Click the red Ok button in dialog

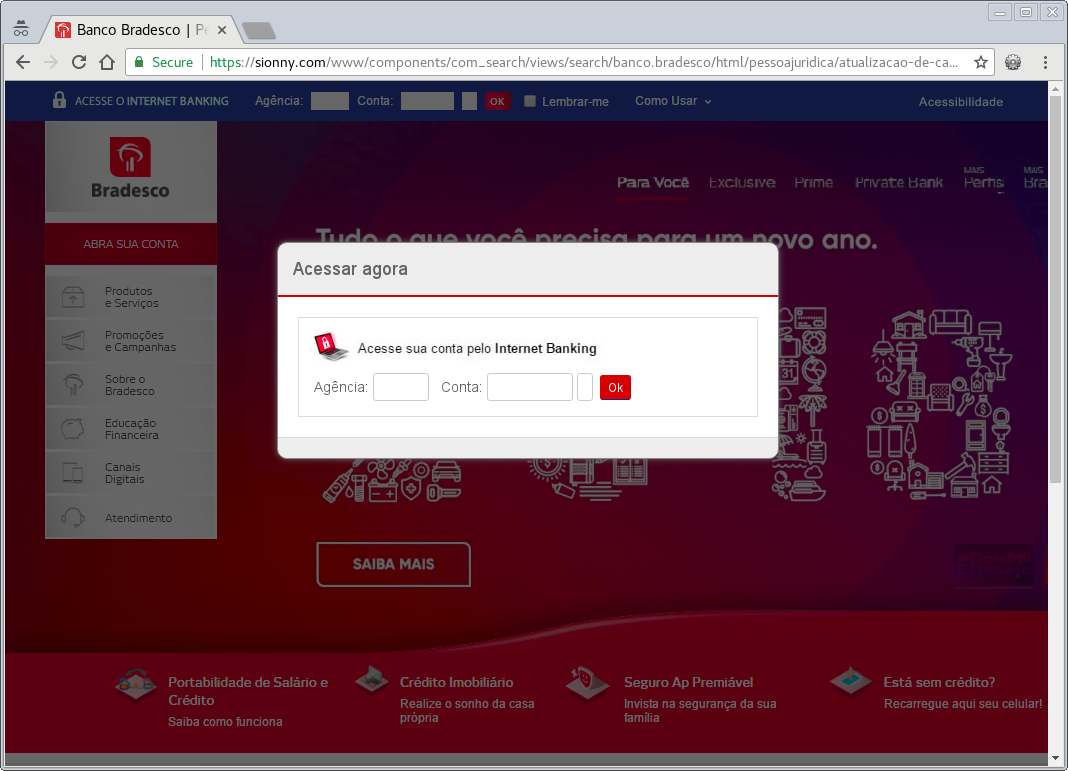(615, 388)
